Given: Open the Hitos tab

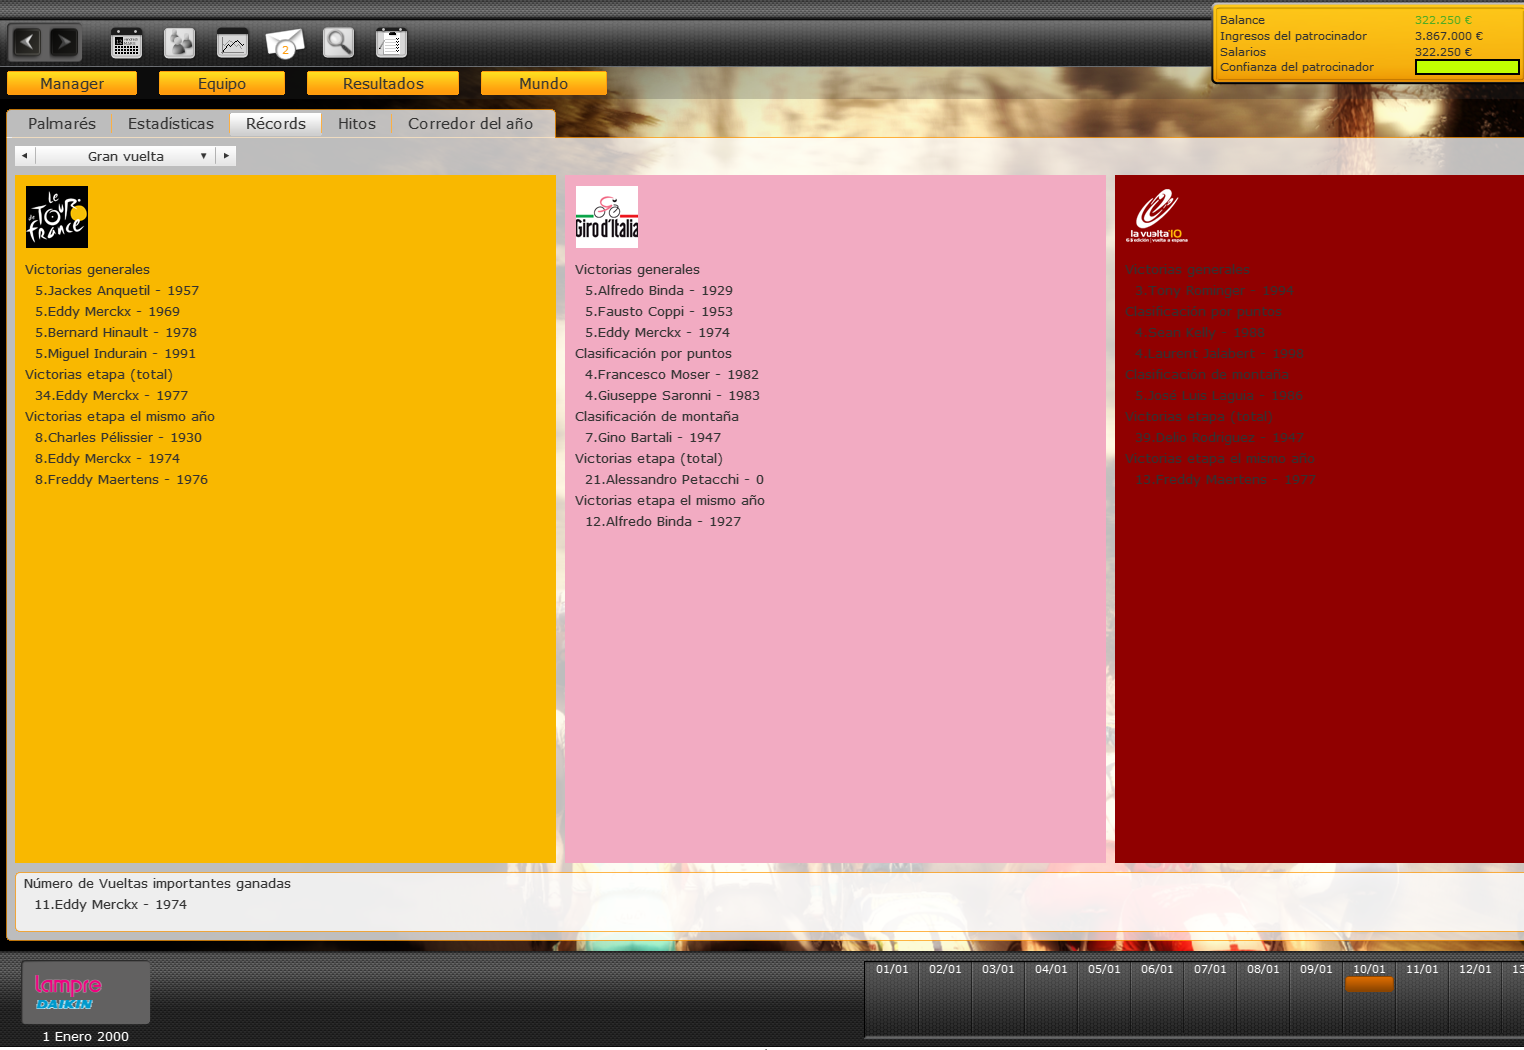Looking at the screenshot, I should tap(357, 124).
